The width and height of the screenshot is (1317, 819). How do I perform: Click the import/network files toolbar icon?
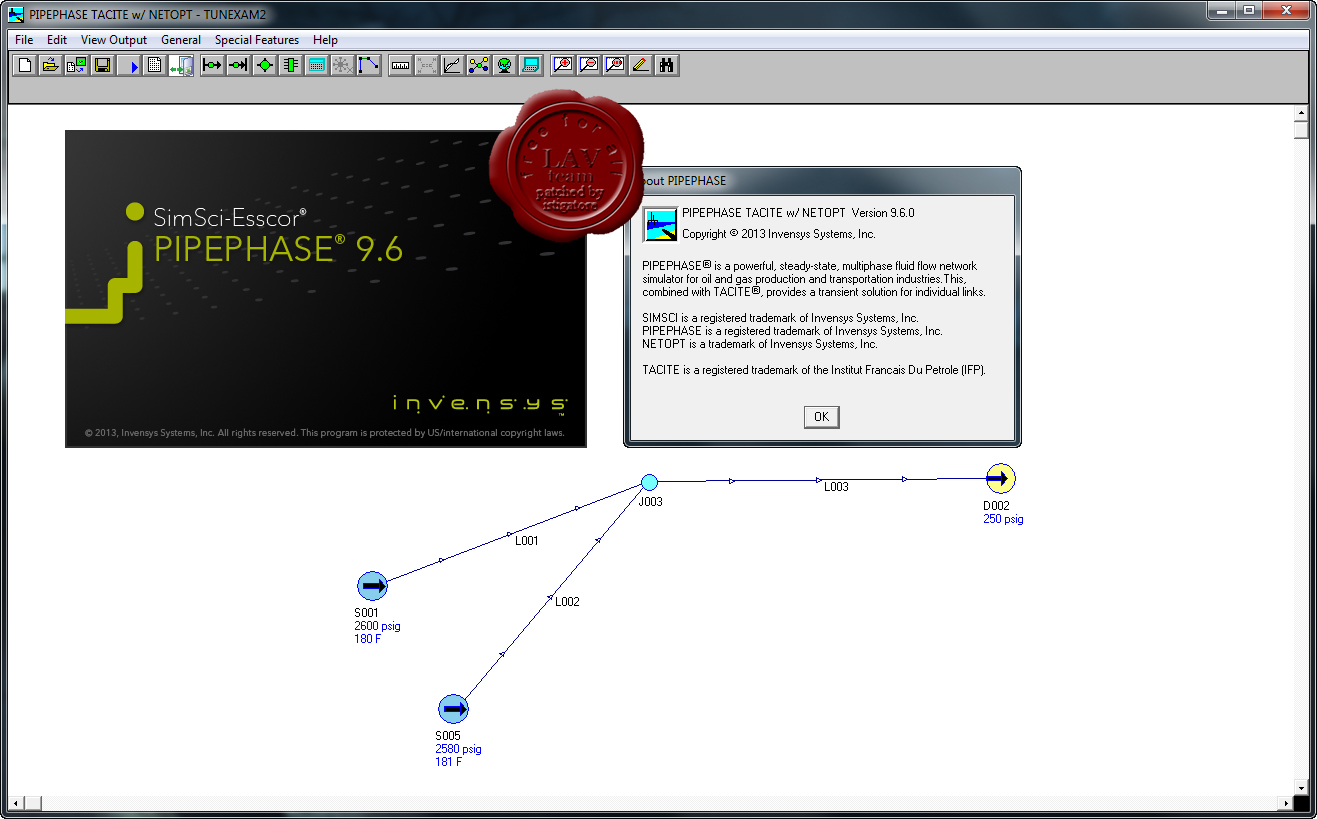click(x=76, y=65)
